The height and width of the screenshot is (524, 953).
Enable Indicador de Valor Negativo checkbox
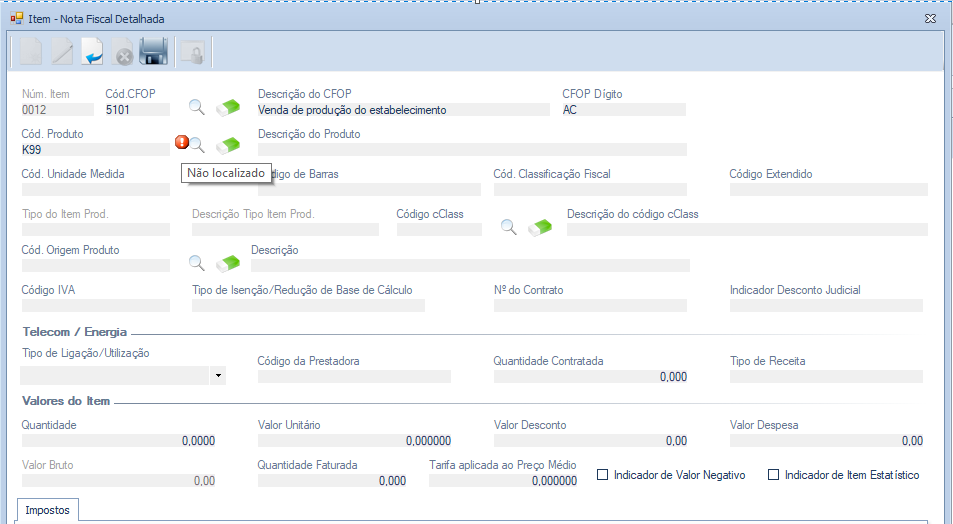602,475
